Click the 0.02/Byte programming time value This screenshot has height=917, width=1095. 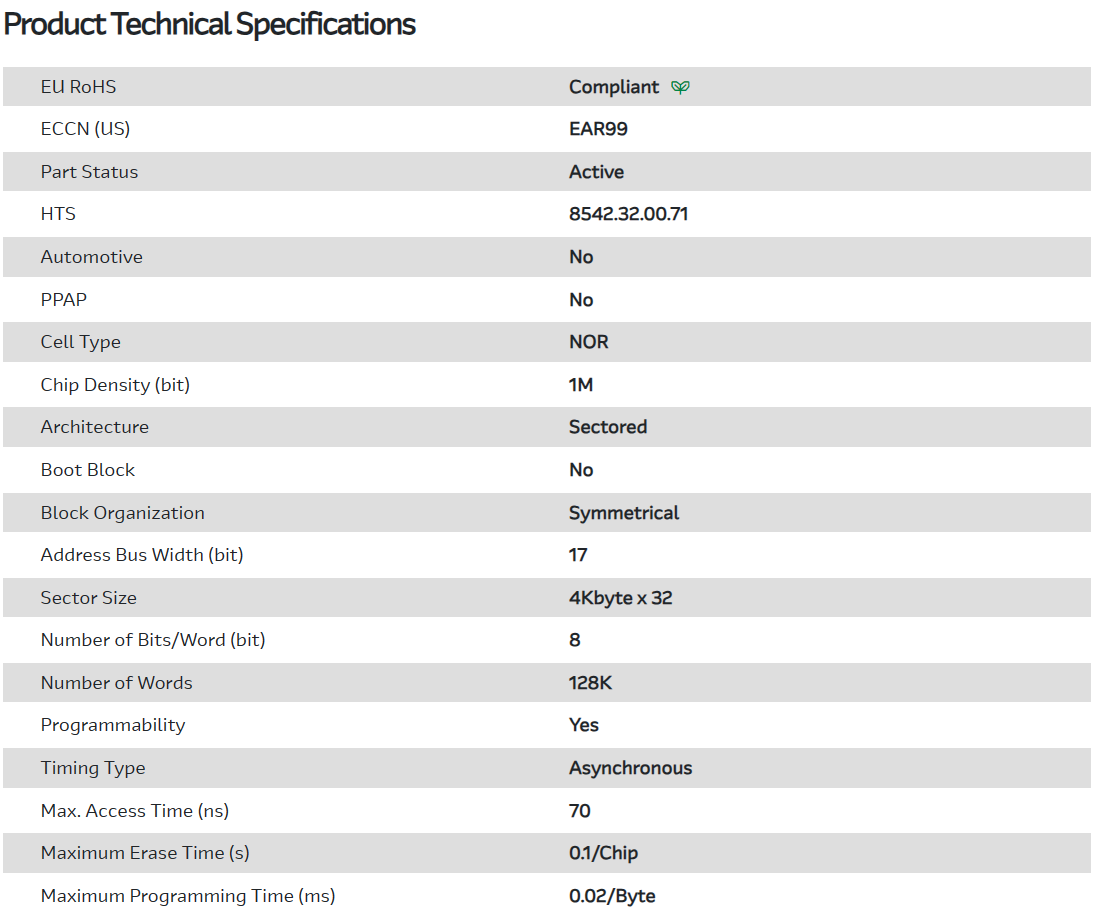pos(612,896)
